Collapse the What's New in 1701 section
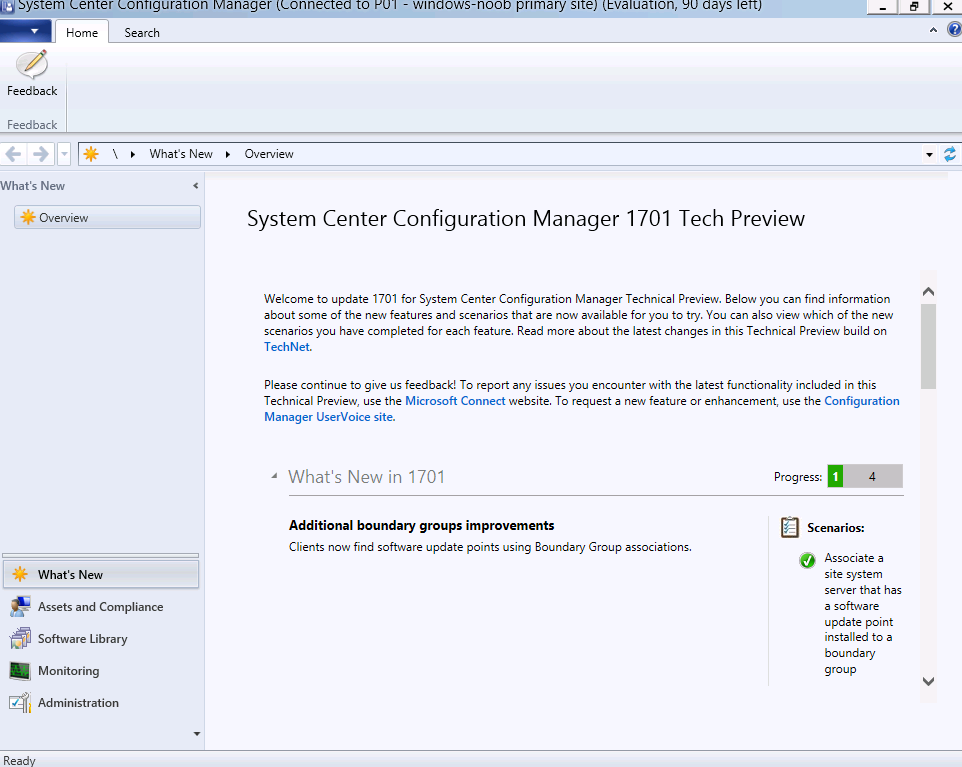The image size is (962, 767). click(274, 476)
